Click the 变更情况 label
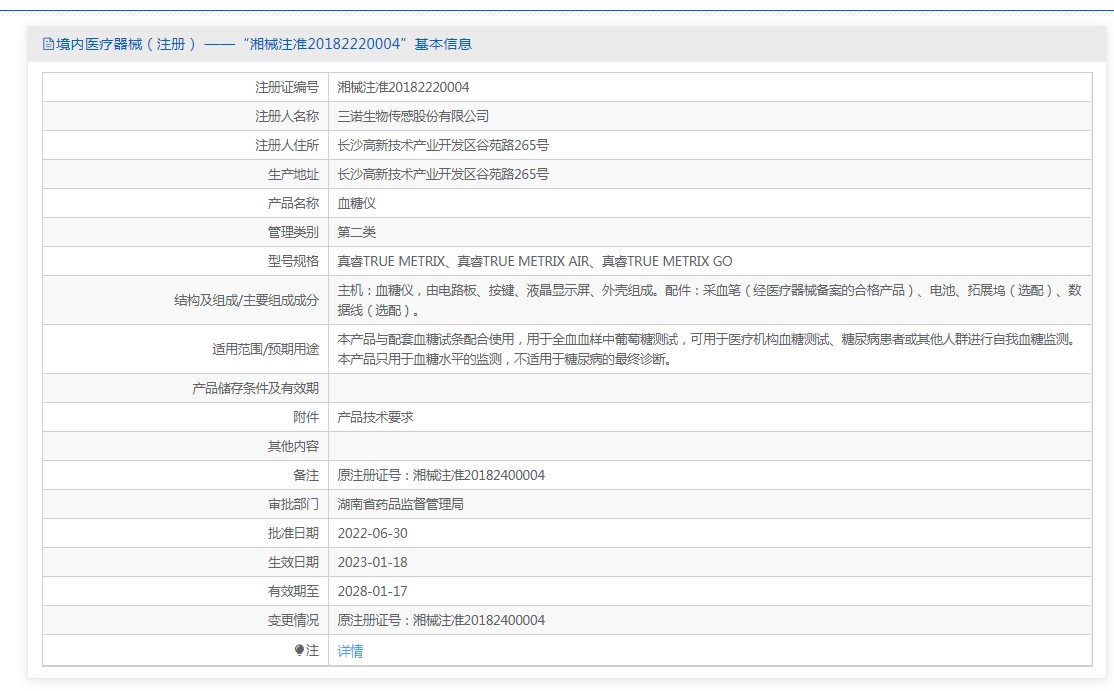Viewport: 1114px width, 691px height. tap(293, 621)
